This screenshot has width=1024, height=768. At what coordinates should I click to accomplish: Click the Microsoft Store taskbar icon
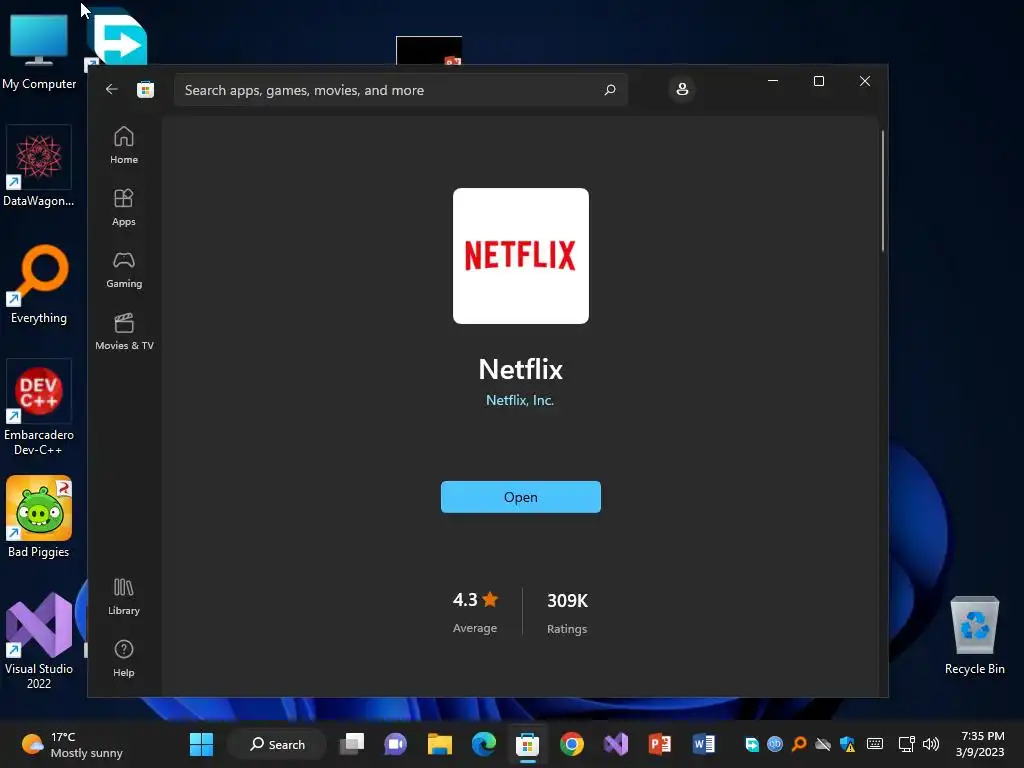coord(527,744)
